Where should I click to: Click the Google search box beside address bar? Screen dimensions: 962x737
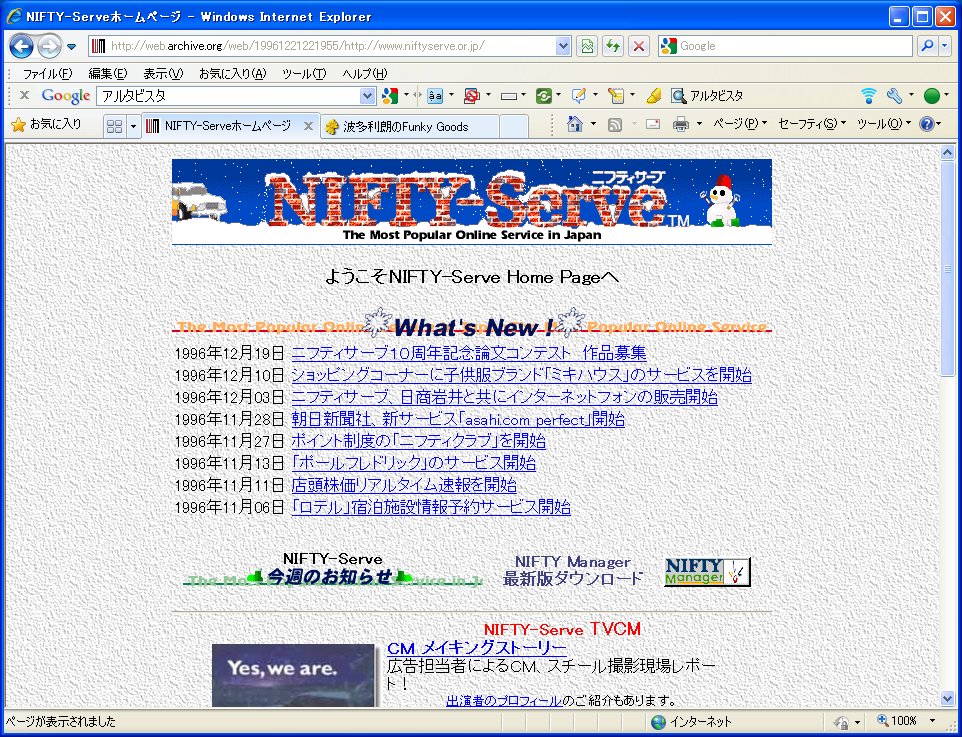click(x=785, y=46)
